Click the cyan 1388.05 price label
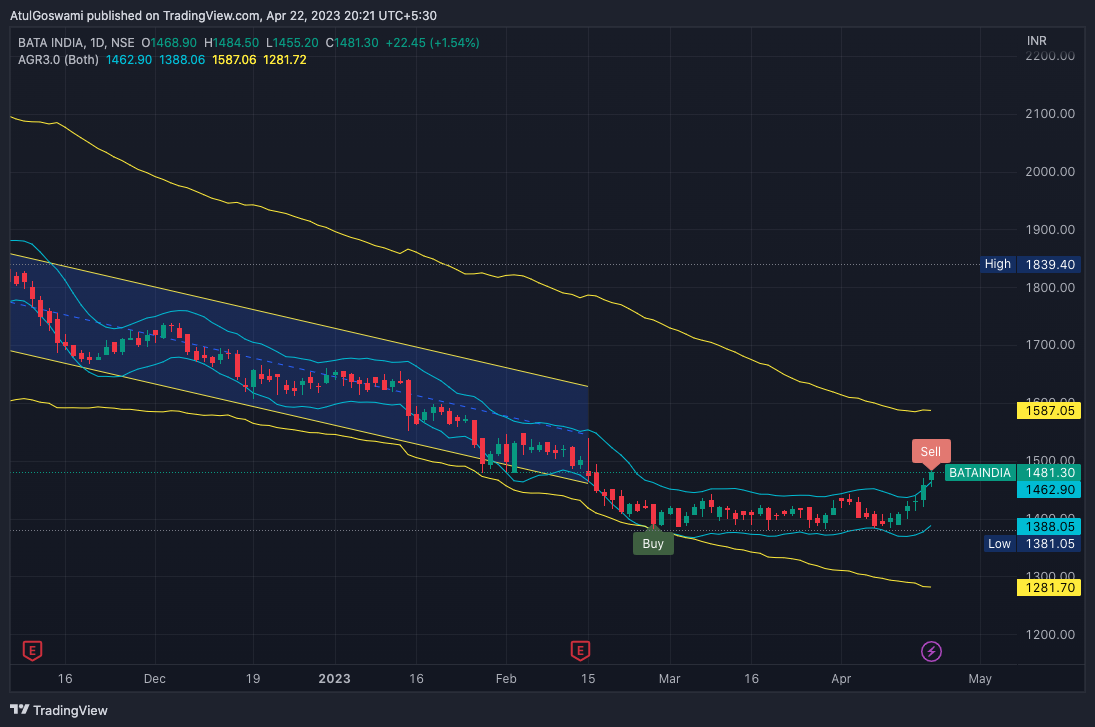 [x=1049, y=527]
